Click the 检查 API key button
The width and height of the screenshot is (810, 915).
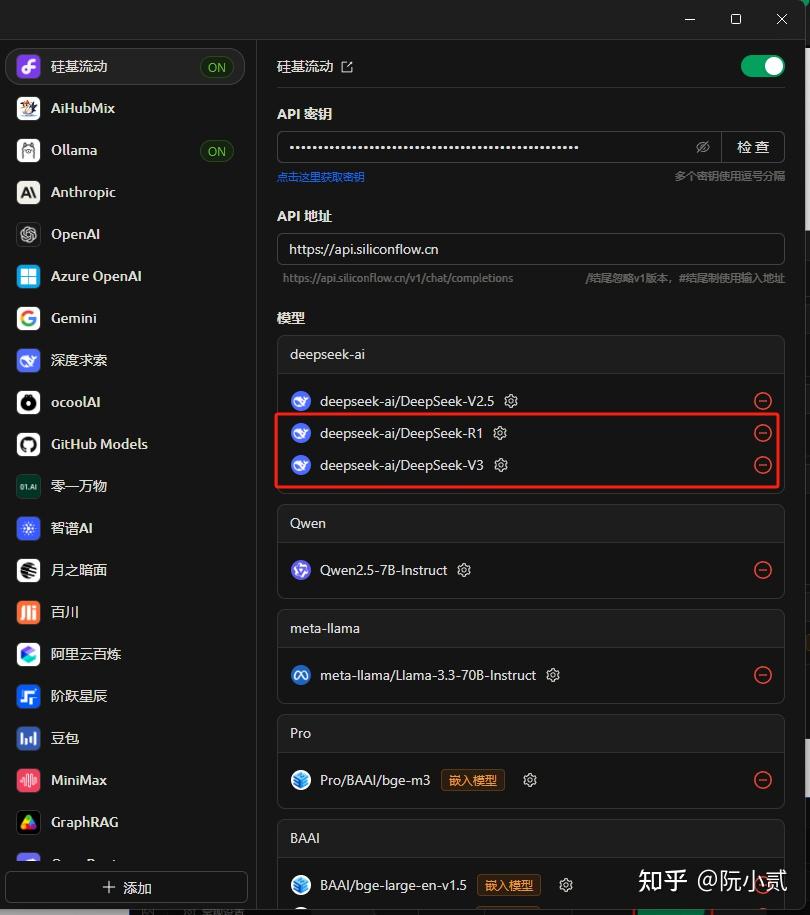coord(753,147)
